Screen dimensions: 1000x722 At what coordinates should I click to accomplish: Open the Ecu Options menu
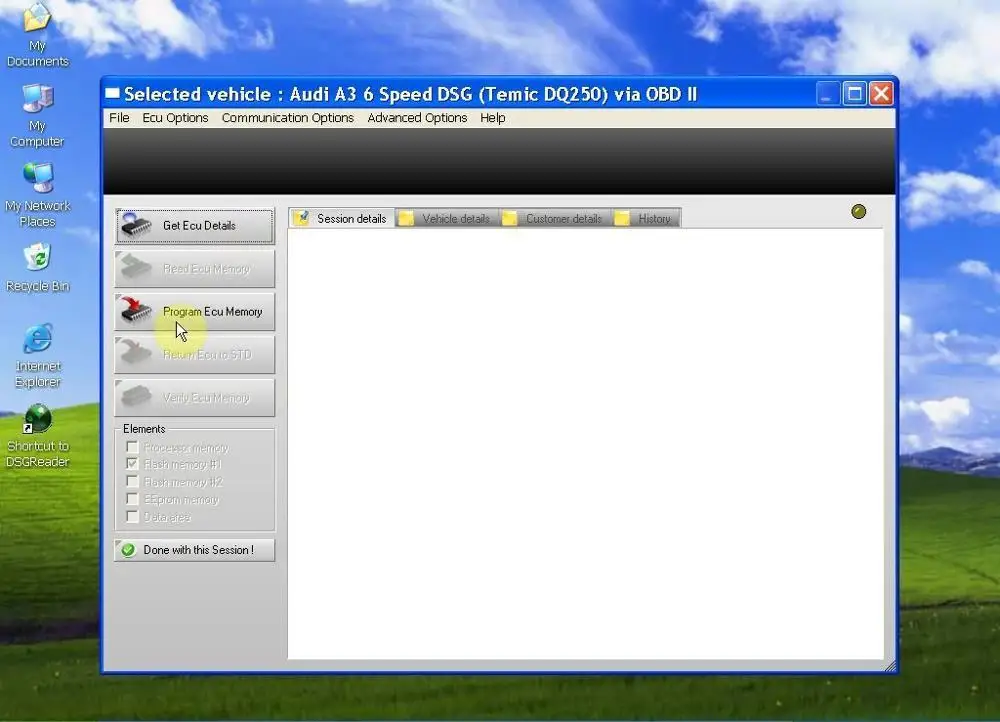point(175,118)
